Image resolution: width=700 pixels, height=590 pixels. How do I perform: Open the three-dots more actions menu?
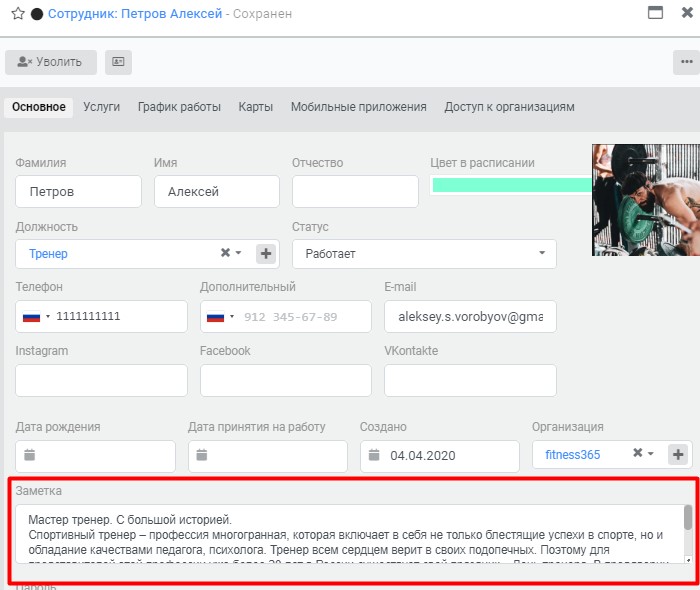click(687, 62)
